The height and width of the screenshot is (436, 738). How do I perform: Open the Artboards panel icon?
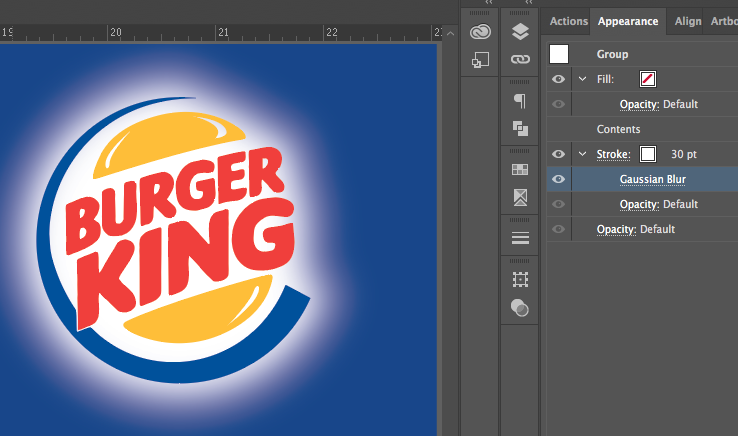point(520,280)
